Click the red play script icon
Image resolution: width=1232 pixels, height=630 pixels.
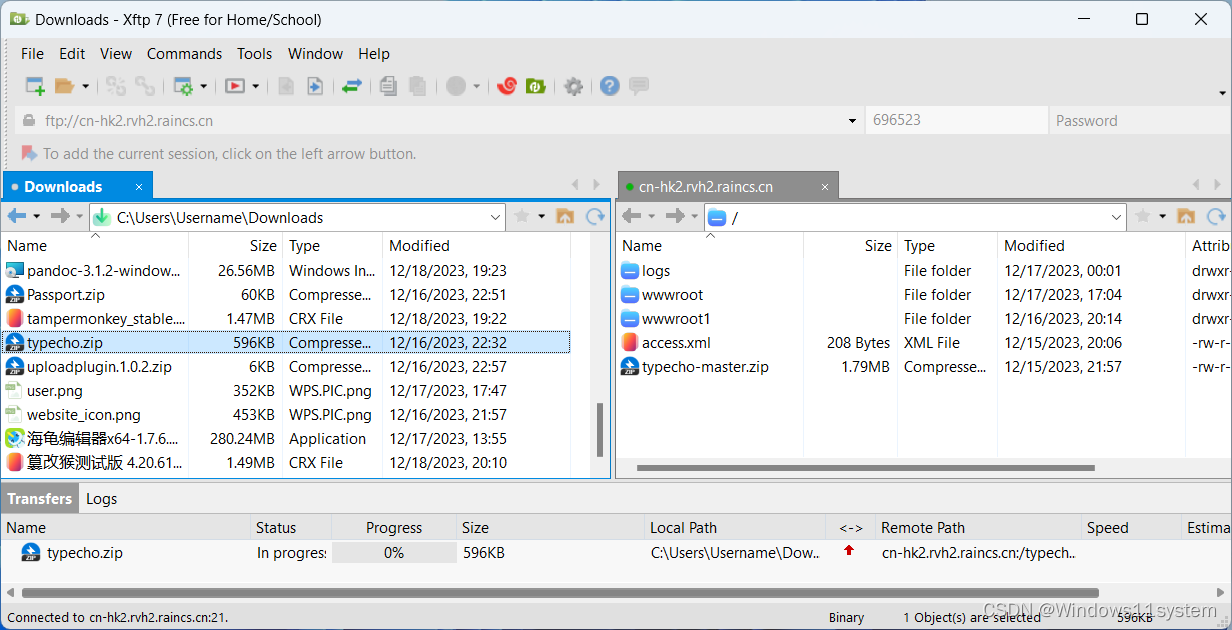pyautogui.click(x=235, y=86)
